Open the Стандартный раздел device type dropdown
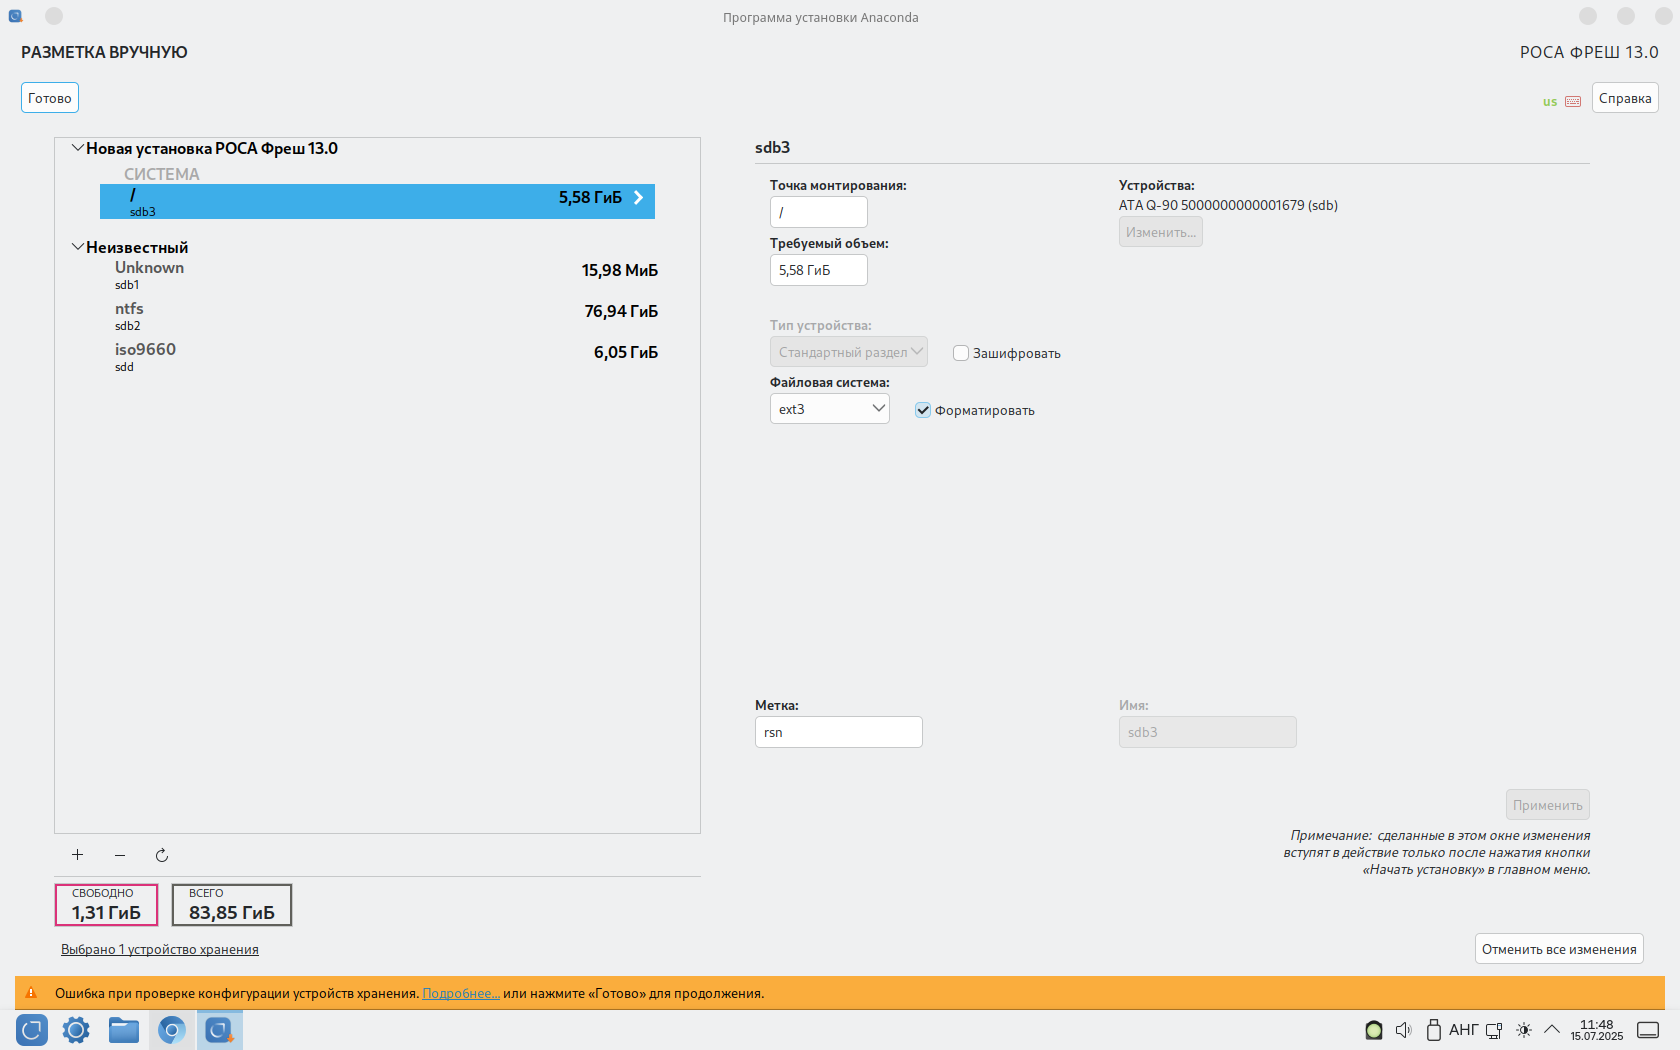This screenshot has height=1050, width=1680. pyautogui.click(x=849, y=352)
